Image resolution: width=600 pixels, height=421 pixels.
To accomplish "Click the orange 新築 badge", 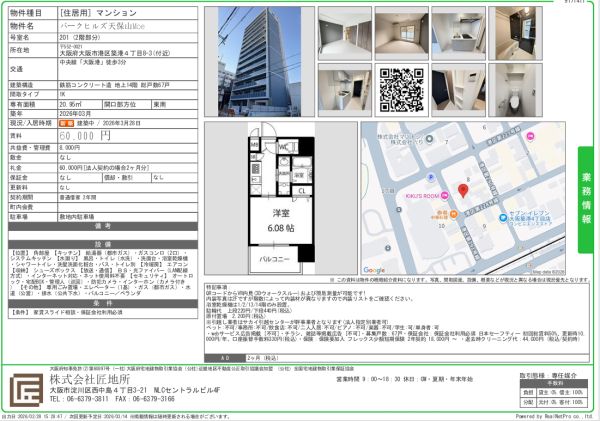I will coord(66,123).
